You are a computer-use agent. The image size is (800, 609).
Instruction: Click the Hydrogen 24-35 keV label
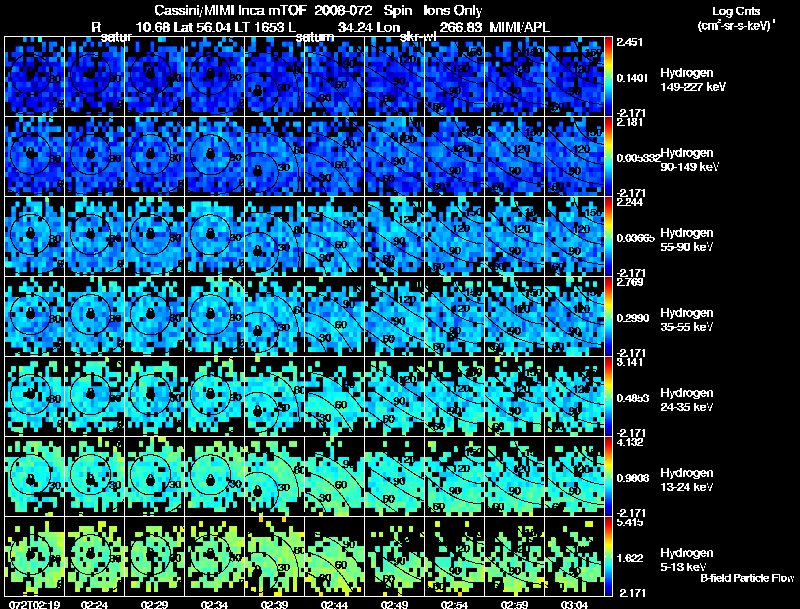coord(687,400)
